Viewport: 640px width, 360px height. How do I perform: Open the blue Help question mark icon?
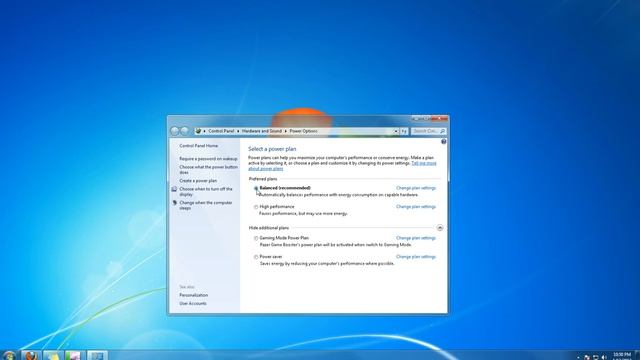coord(444,142)
